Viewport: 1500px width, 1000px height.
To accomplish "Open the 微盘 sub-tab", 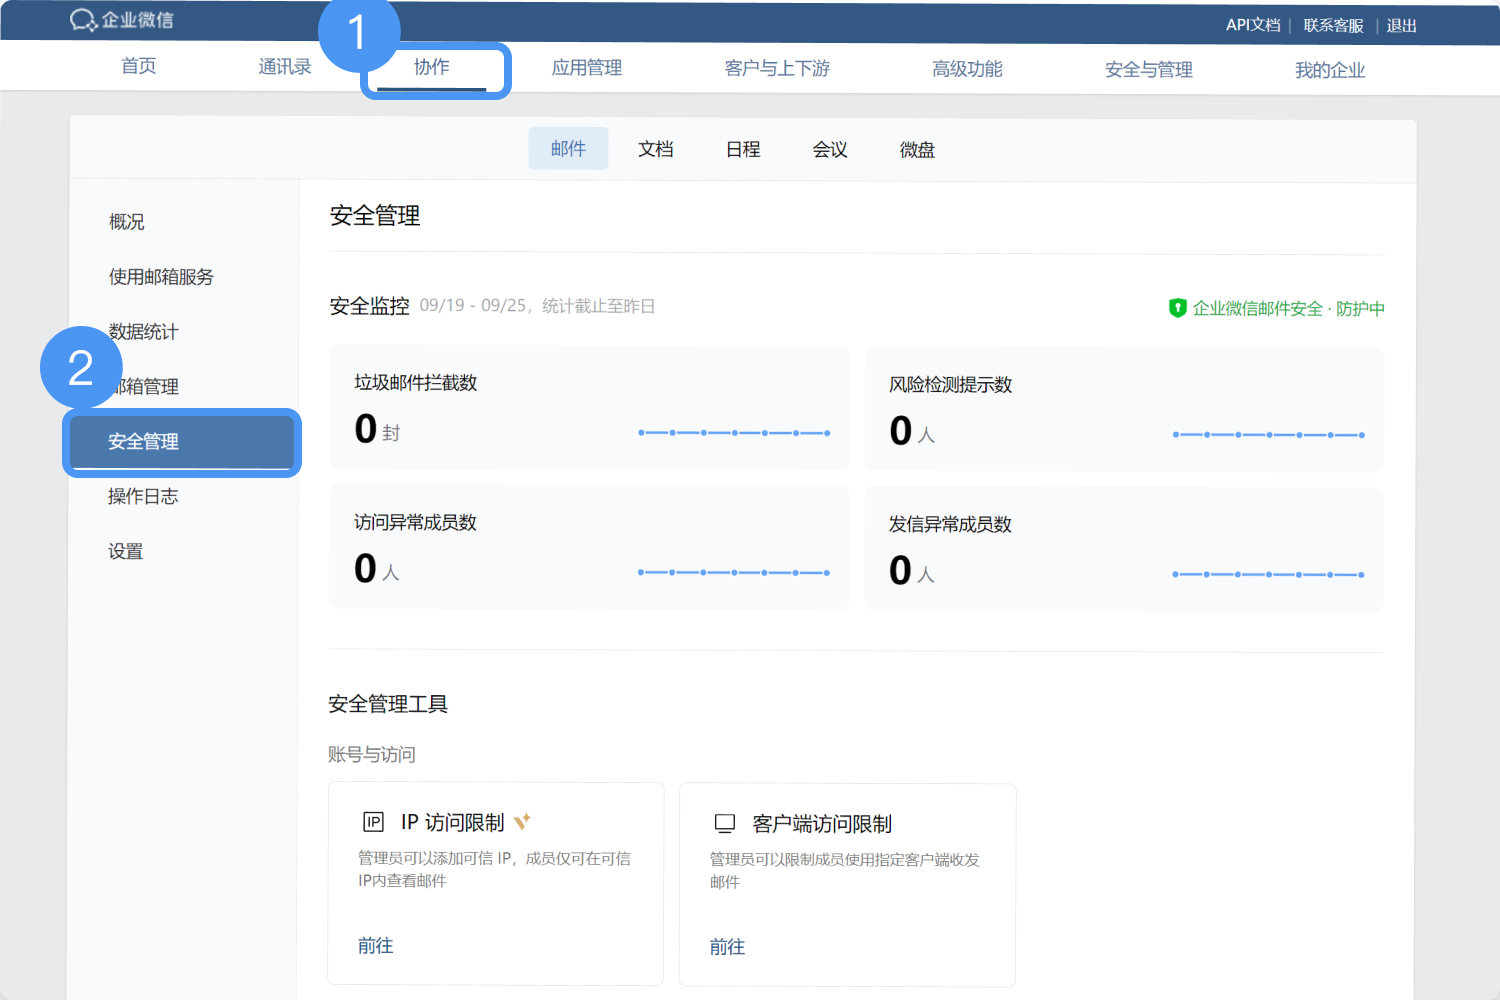I will pos(916,150).
